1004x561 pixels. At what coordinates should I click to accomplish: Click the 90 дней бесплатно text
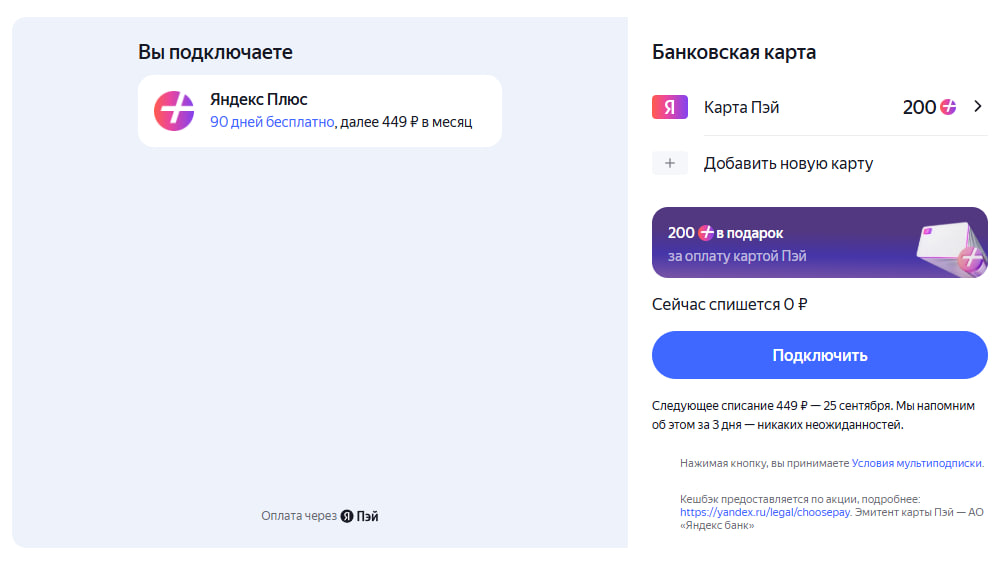pyautogui.click(x=272, y=122)
